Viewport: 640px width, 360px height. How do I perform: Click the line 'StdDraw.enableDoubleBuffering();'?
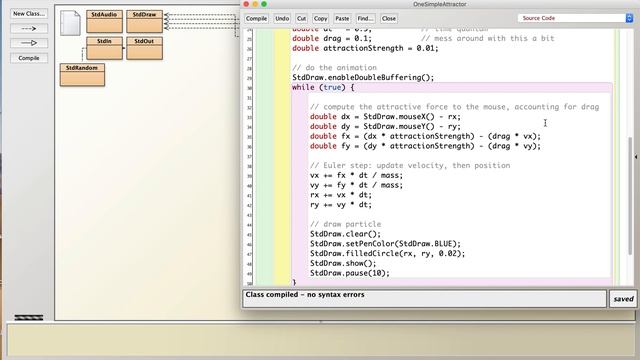tap(363, 78)
